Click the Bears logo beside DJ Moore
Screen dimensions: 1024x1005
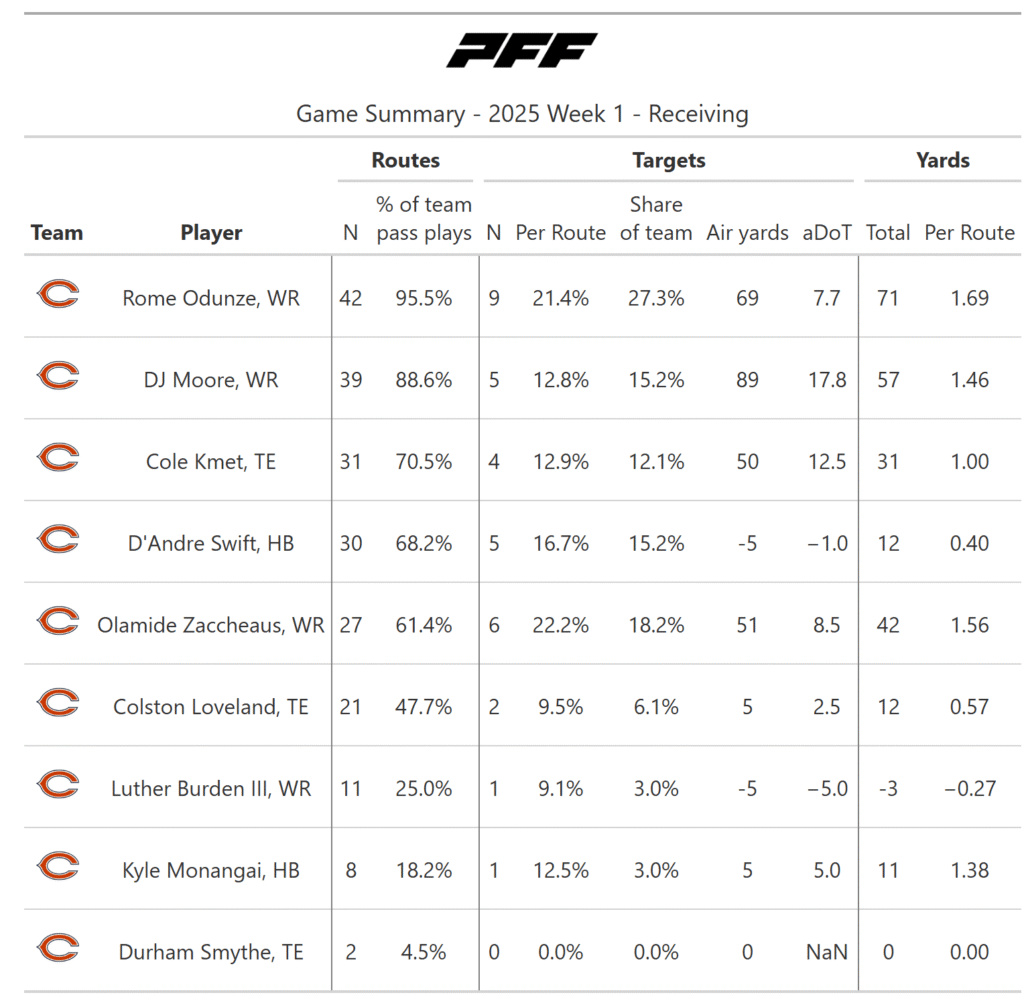57,377
